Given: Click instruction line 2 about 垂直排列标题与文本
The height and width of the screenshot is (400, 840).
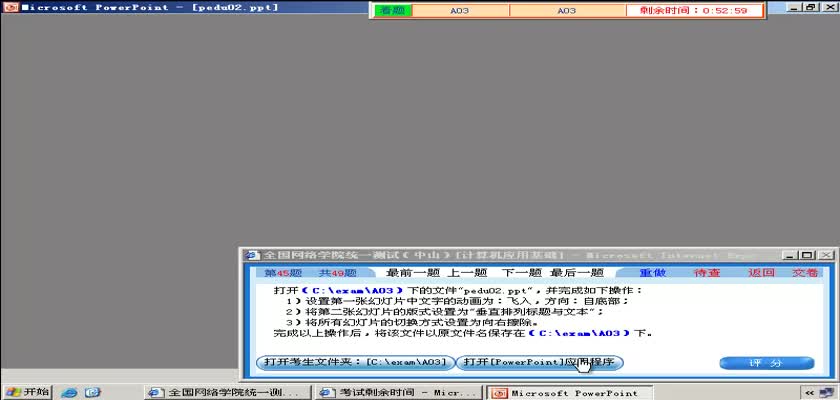Looking at the screenshot, I should pos(445,312).
